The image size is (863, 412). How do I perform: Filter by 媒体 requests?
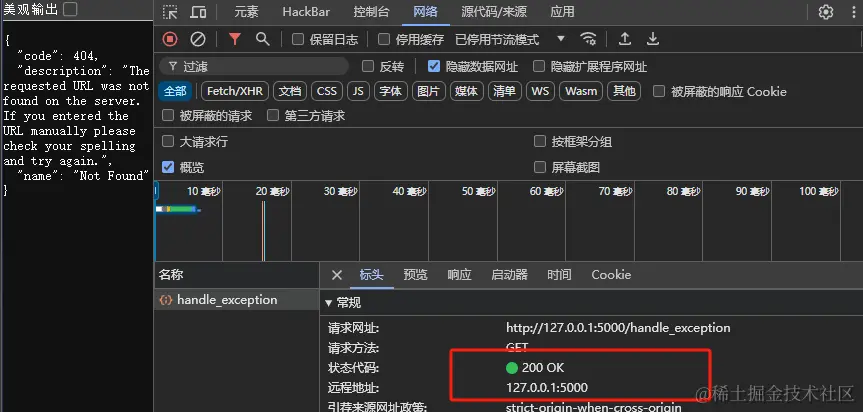pyautogui.click(x=466, y=91)
